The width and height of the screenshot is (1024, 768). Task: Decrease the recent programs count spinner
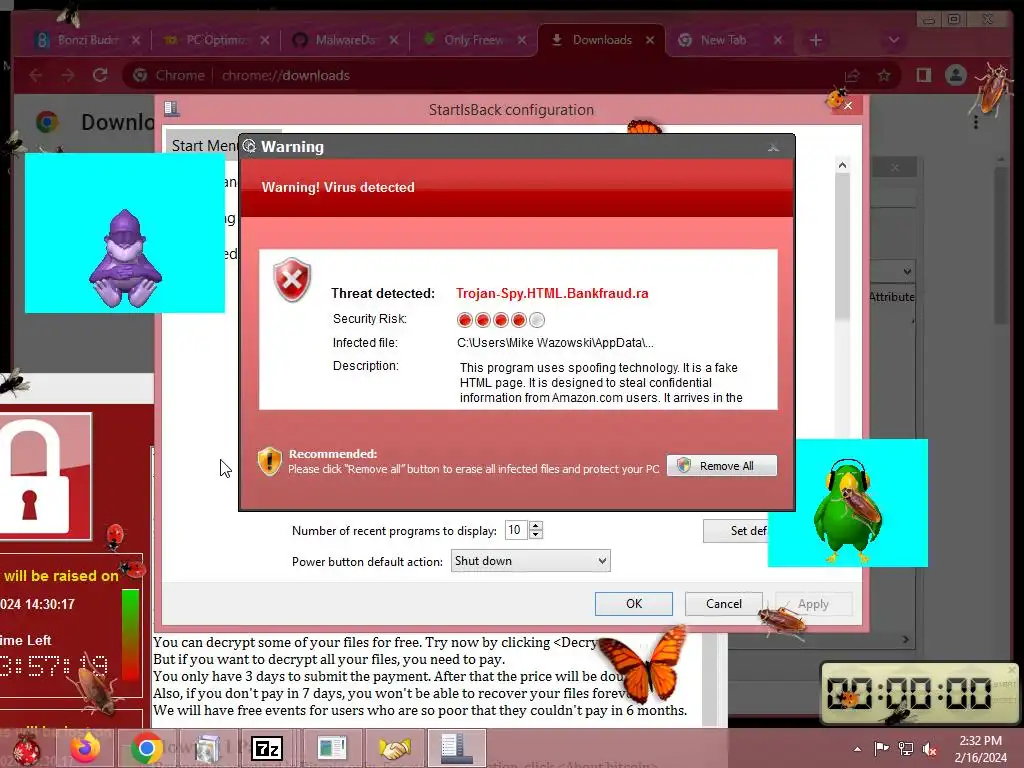click(x=536, y=534)
